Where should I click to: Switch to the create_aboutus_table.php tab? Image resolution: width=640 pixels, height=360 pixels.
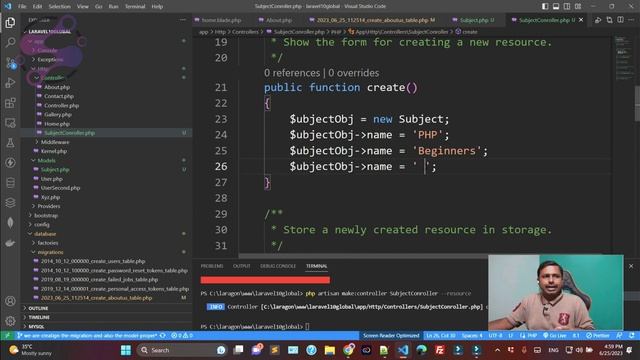click(372, 20)
